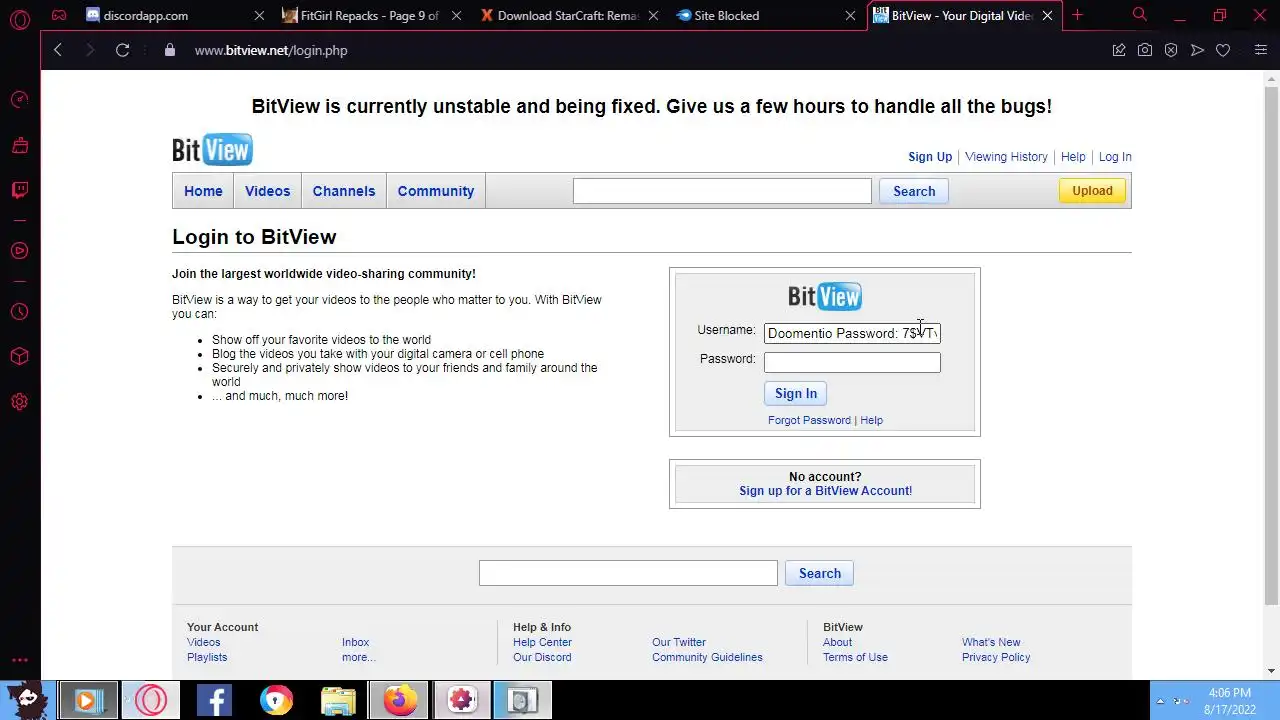
Task: Open tab search magnifier icon
Action: pos(1140,15)
